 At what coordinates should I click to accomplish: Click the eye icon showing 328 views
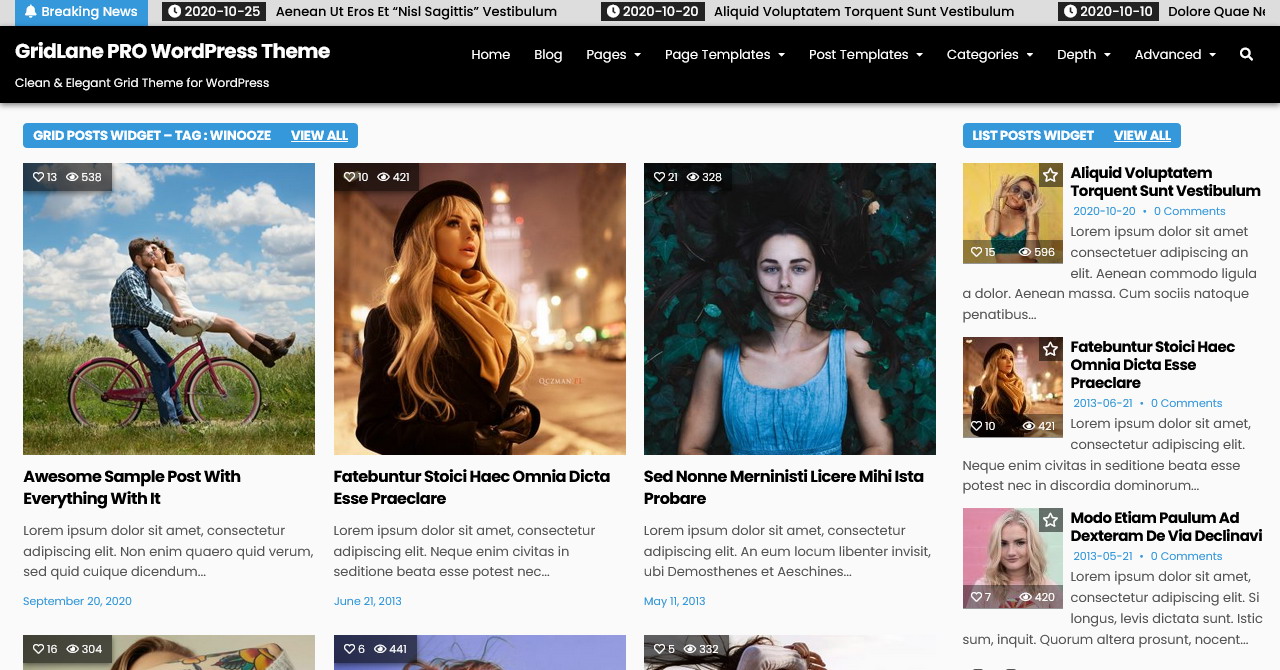coord(693,177)
